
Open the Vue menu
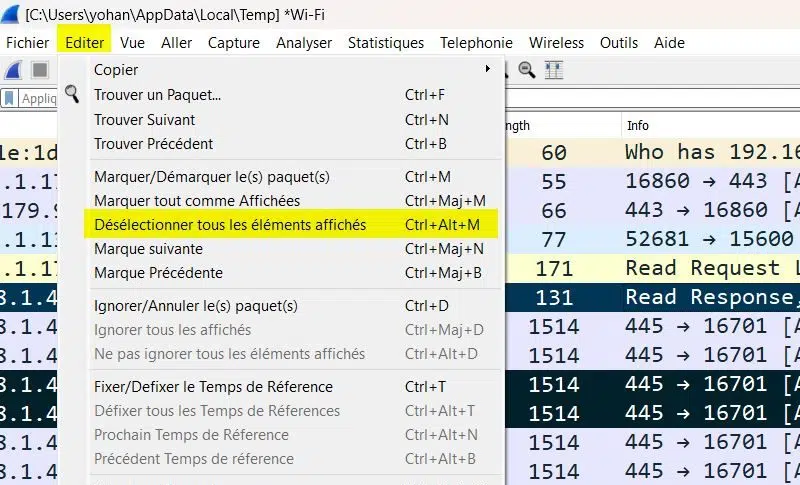(133, 43)
